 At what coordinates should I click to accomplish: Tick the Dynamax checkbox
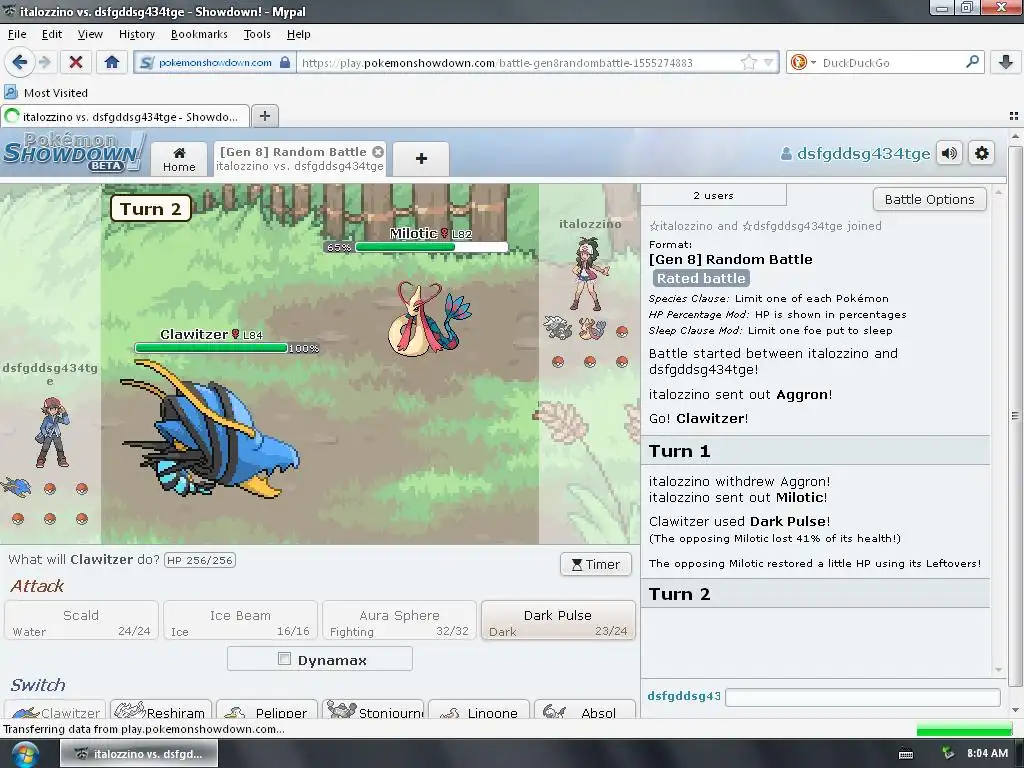pos(284,659)
